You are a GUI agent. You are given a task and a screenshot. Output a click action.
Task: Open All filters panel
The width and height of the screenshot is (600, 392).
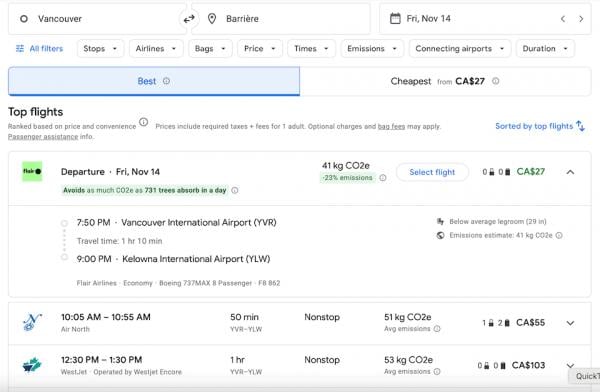pyautogui.click(x=39, y=49)
